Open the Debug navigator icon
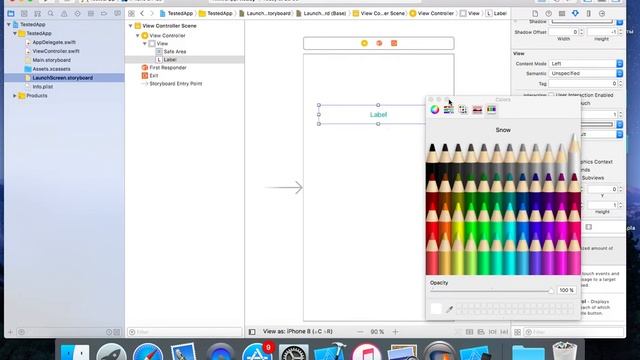The width and height of the screenshot is (640, 360). (x=91, y=13)
